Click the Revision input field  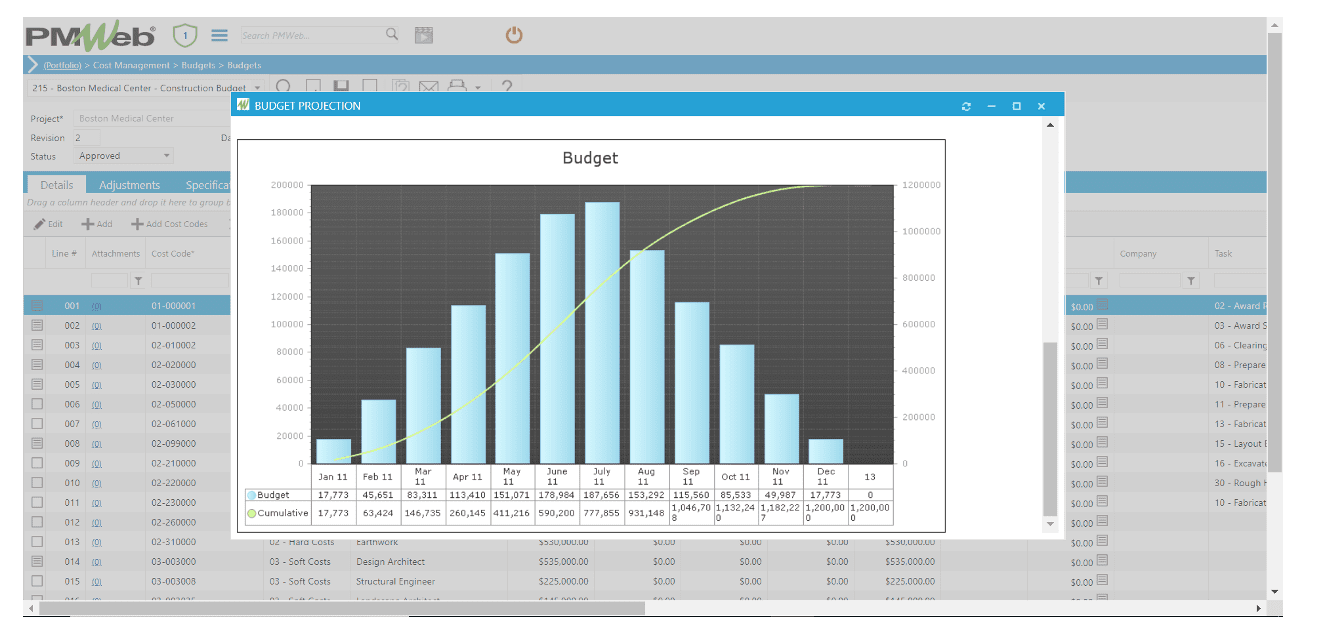click(x=85, y=137)
